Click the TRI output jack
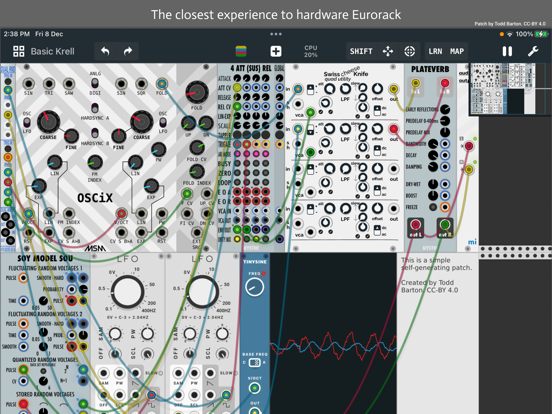 click(49, 84)
